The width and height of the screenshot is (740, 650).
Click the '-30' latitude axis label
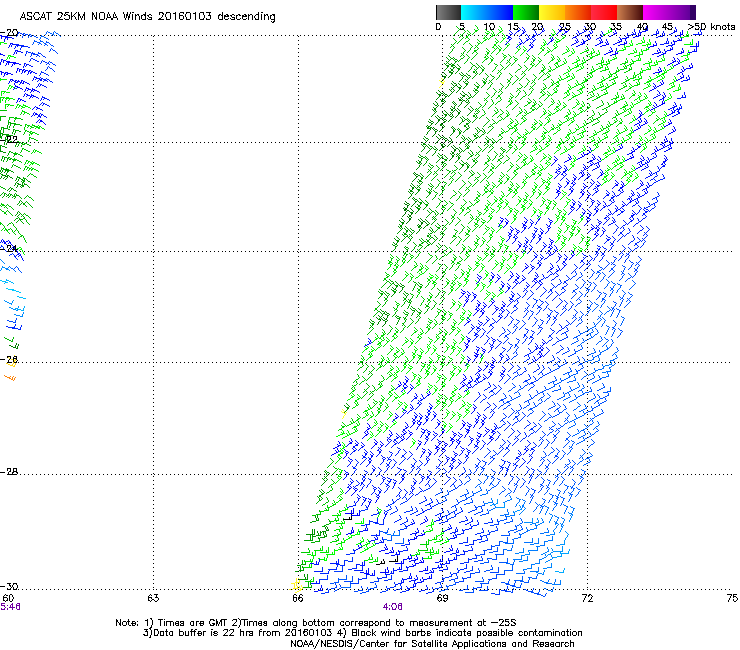(x=9, y=586)
